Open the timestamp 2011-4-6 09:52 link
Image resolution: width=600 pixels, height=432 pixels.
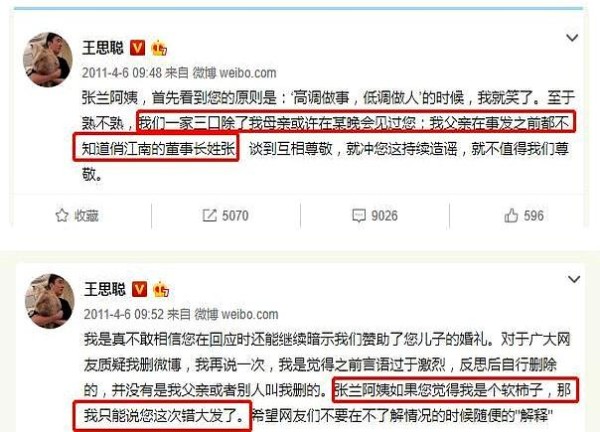(124, 314)
